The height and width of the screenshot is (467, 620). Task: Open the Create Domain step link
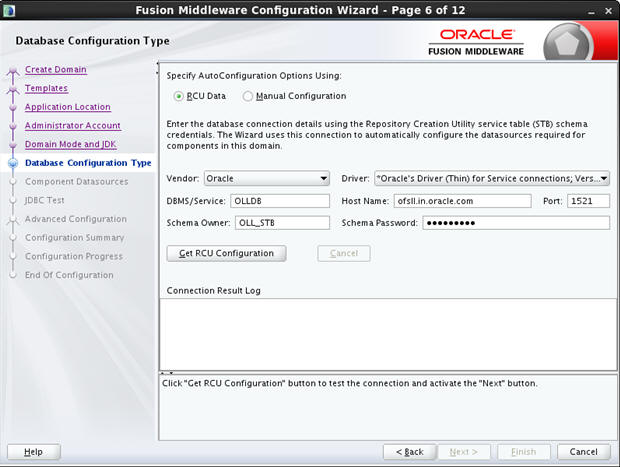pos(56,70)
